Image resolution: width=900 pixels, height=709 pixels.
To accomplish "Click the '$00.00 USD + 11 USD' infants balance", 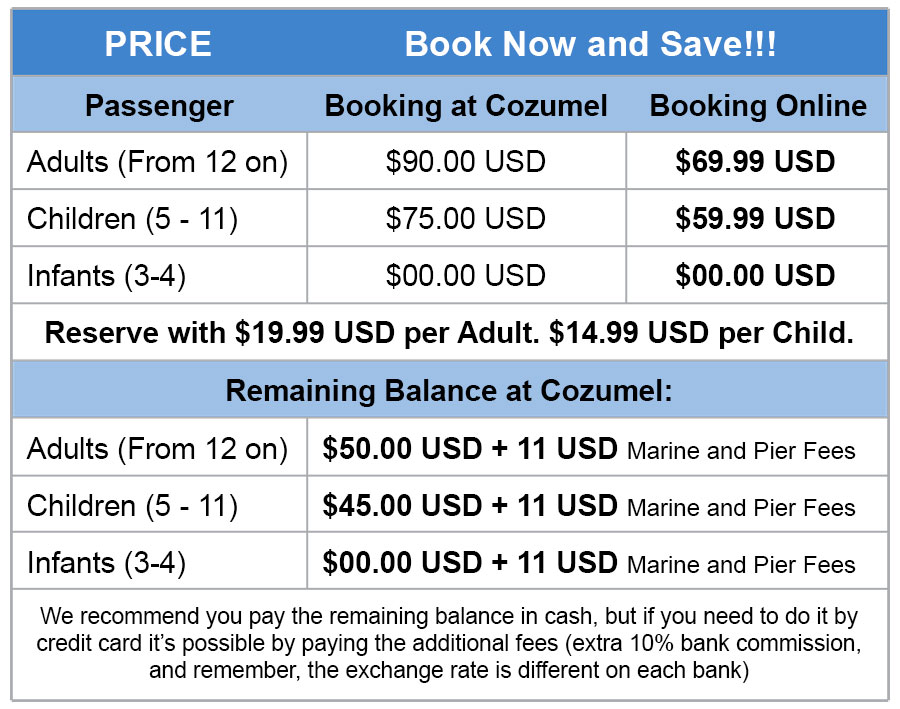I will coord(469,563).
